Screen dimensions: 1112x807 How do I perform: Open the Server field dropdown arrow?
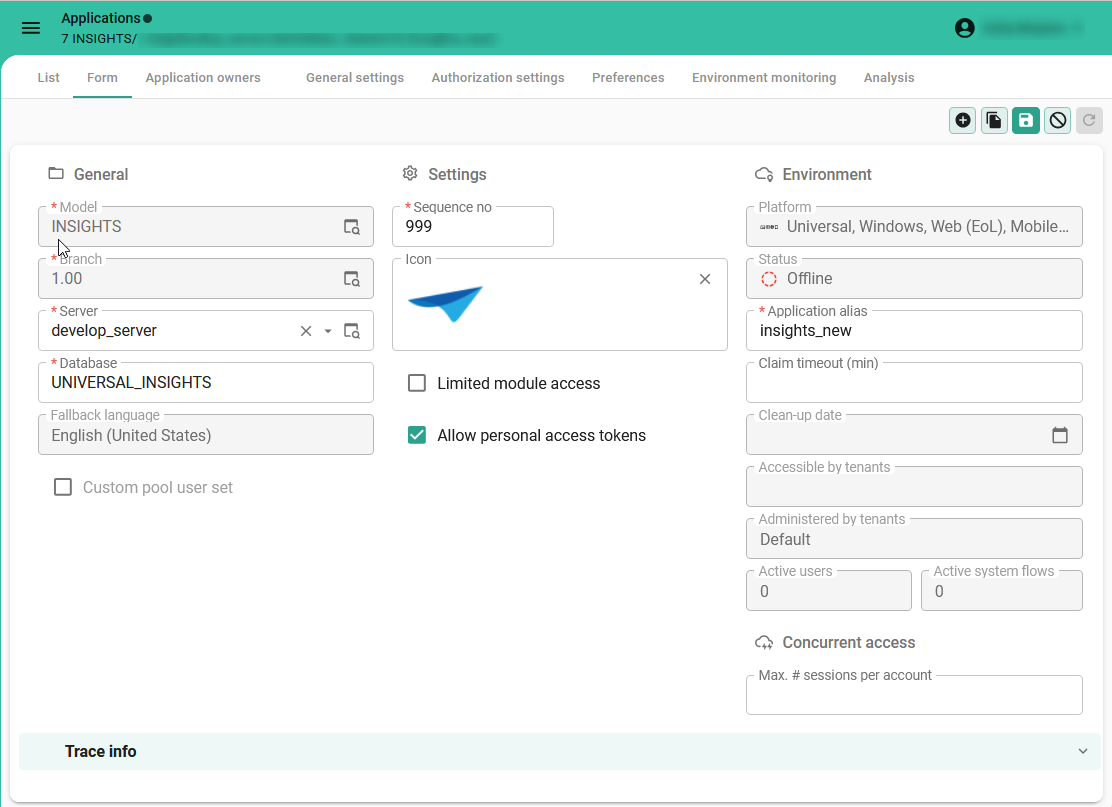327,330
